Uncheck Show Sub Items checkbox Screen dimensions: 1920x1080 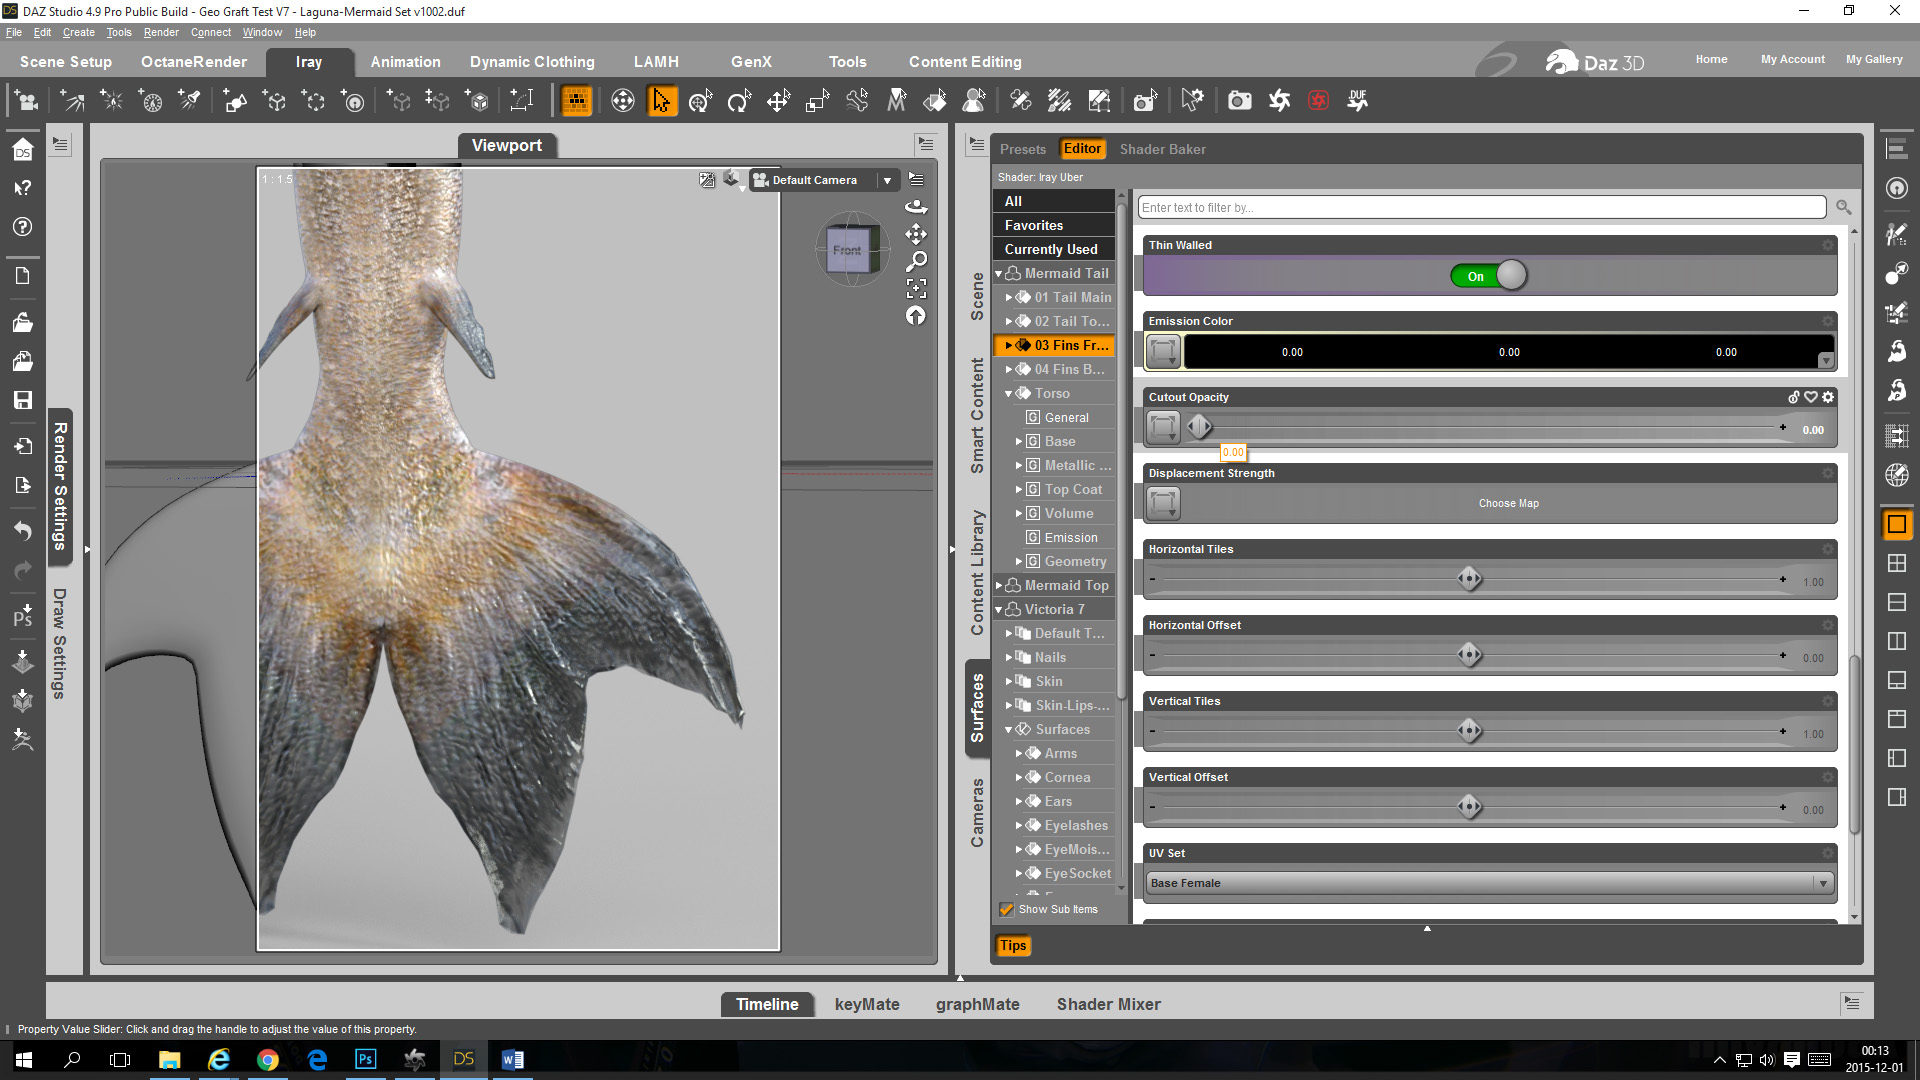(x=1007, y=909)
